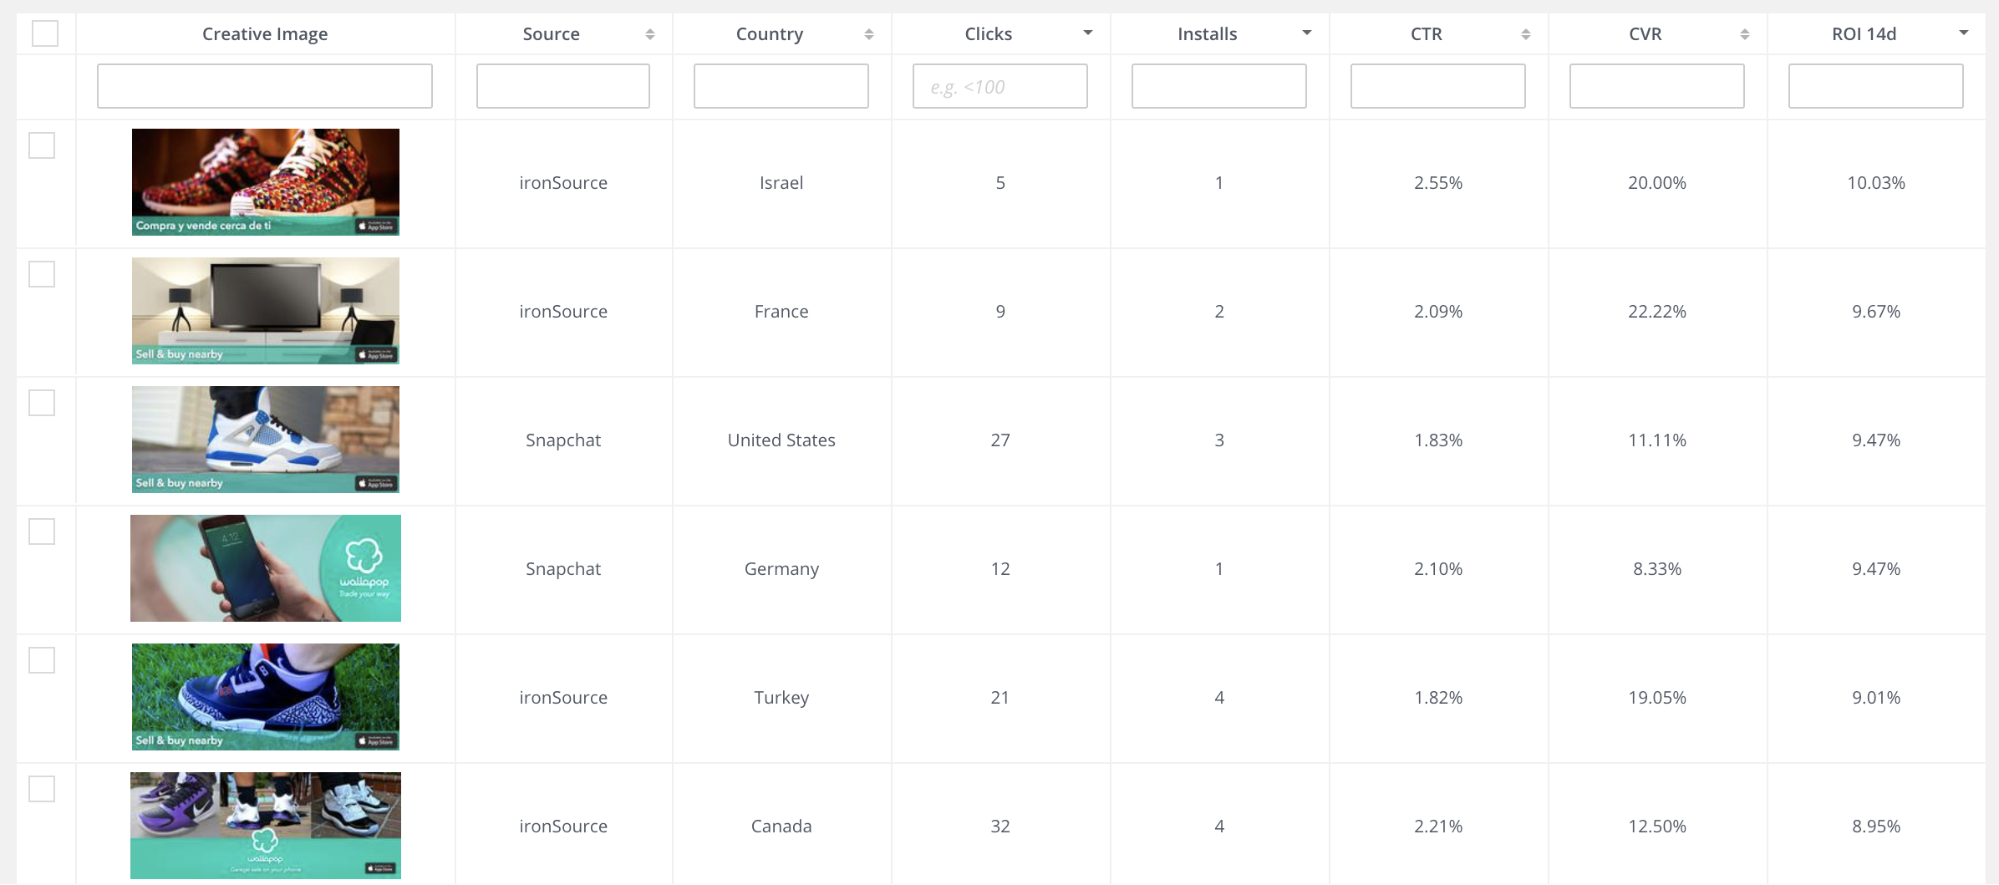Click the Creative Image filter field
1999x885 pixels.
(265, 86)
